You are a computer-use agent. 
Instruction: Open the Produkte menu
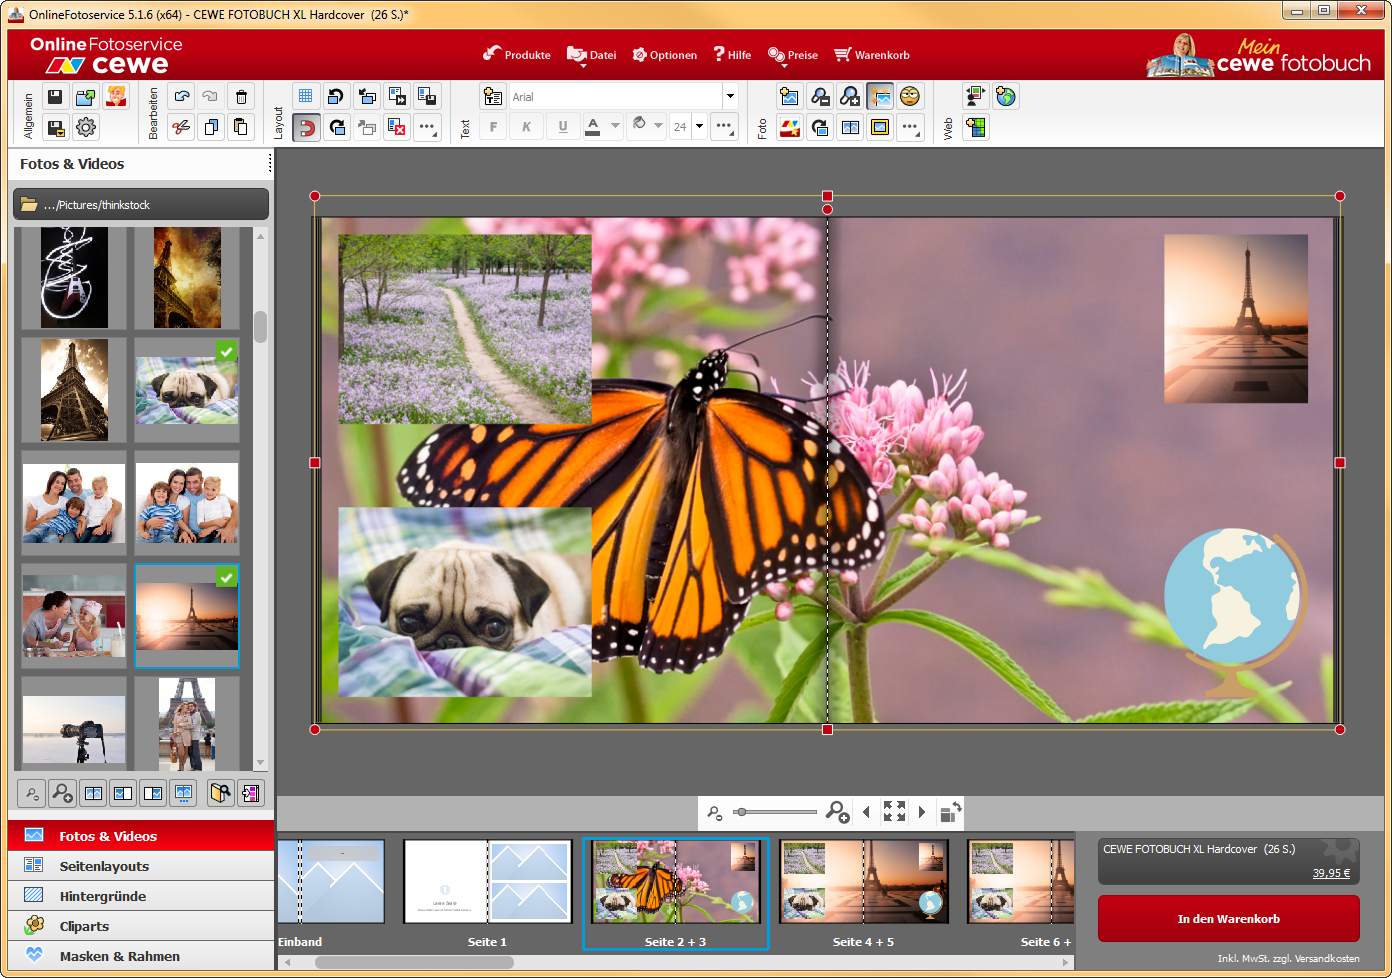517,55
